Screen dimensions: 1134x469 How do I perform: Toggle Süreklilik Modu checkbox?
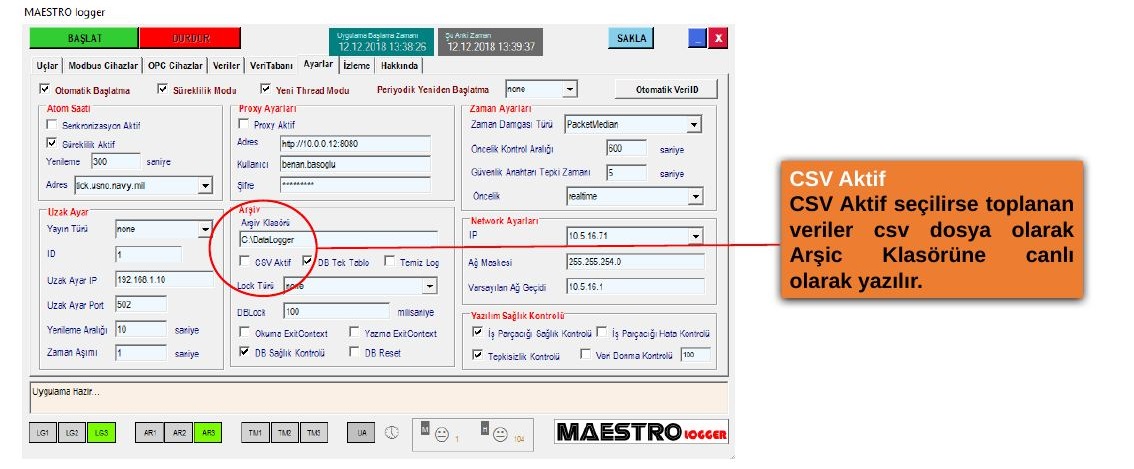coord(162,90)
